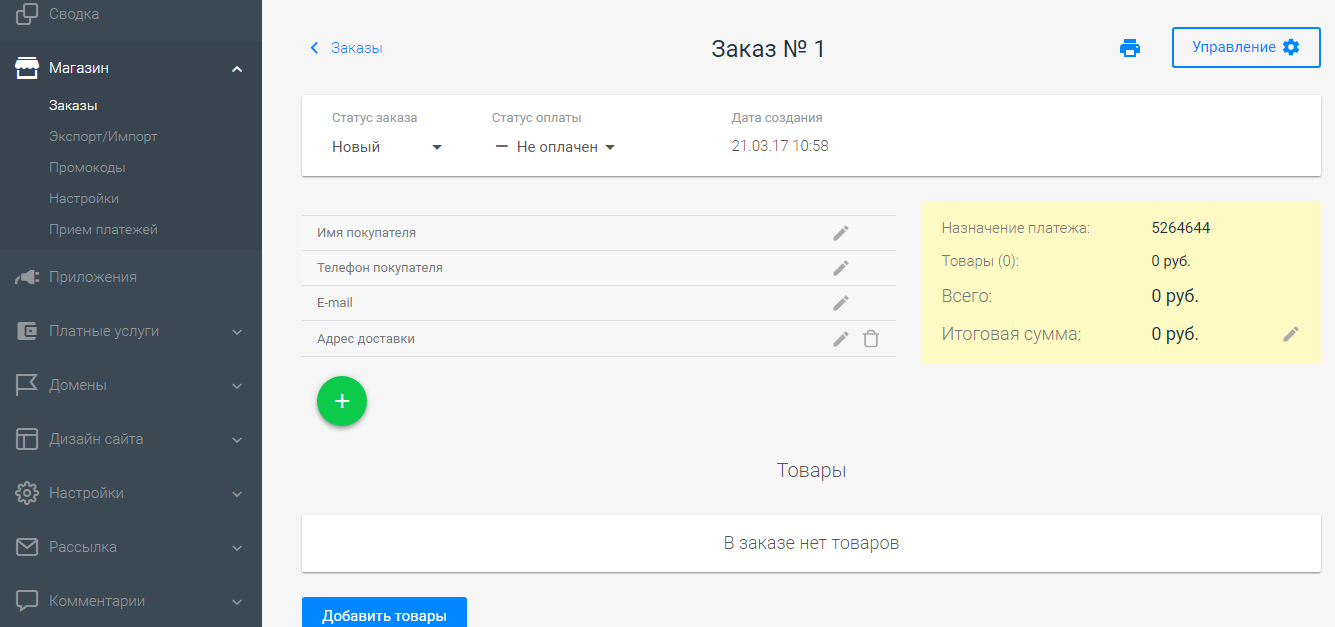Viewport: 1335px width, 627px height.
Task: Click the Итоговая сумма label
Action: click(x=1011, y=334)
